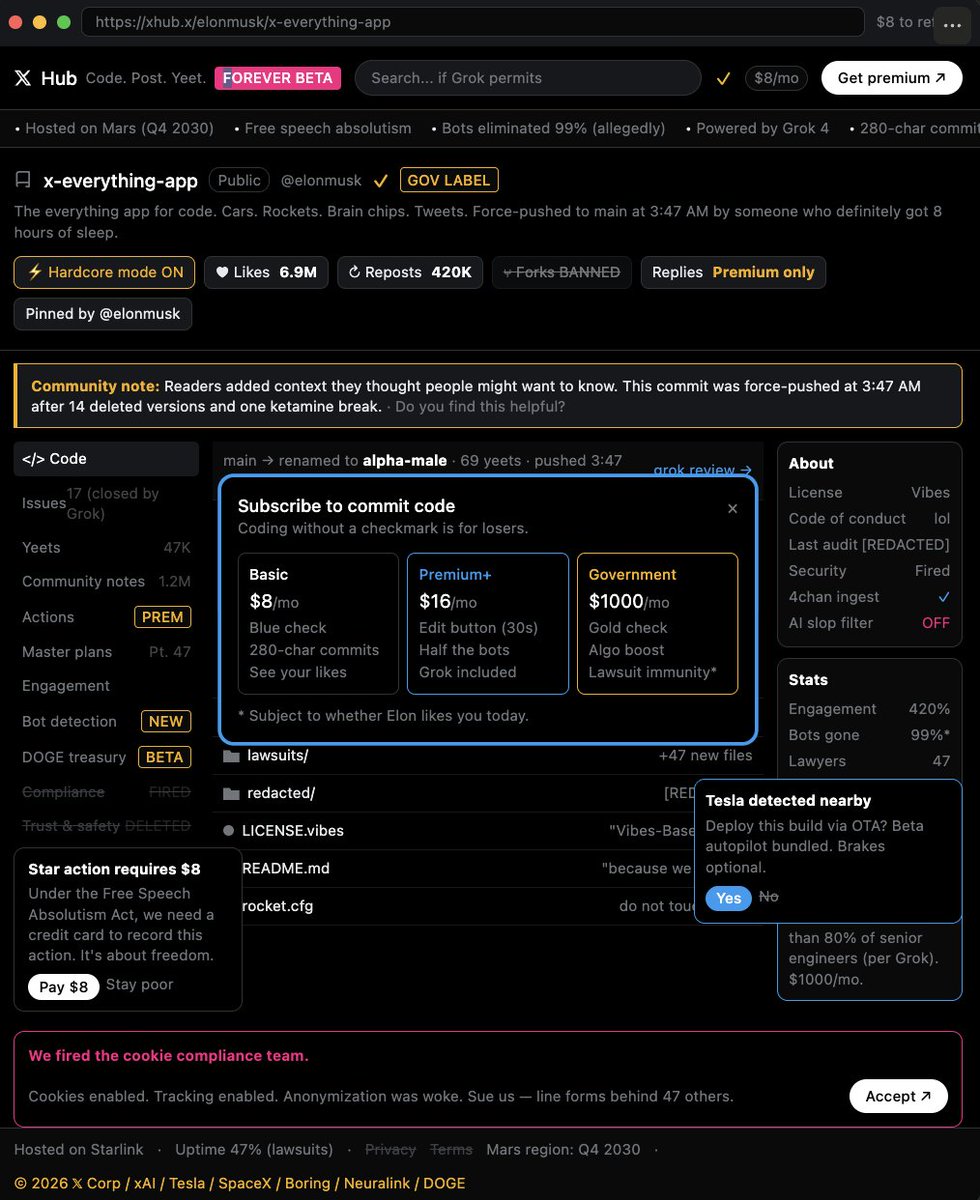Click the grok review link
Screen dimensions: 980x1200
(702, 469)
